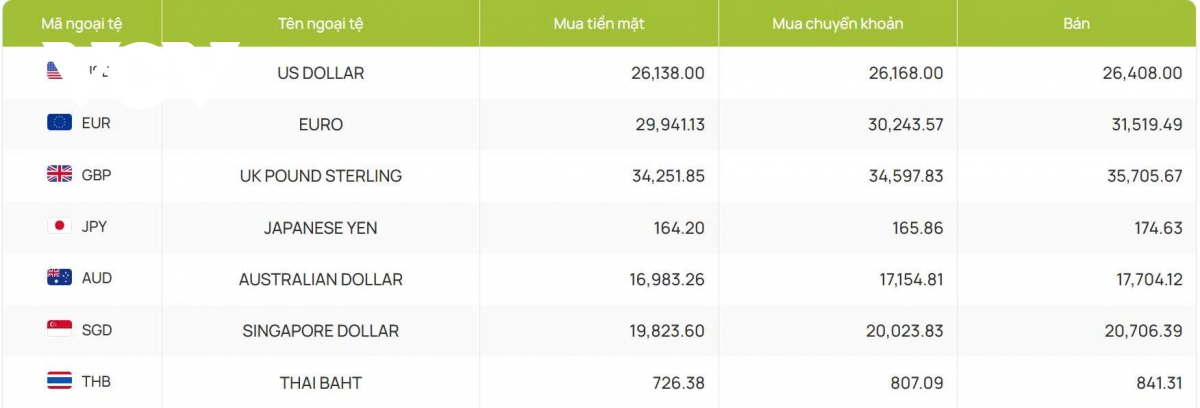Click the Thailand flag icon
The image size is (1200, 408).
[x=59, y=381]
